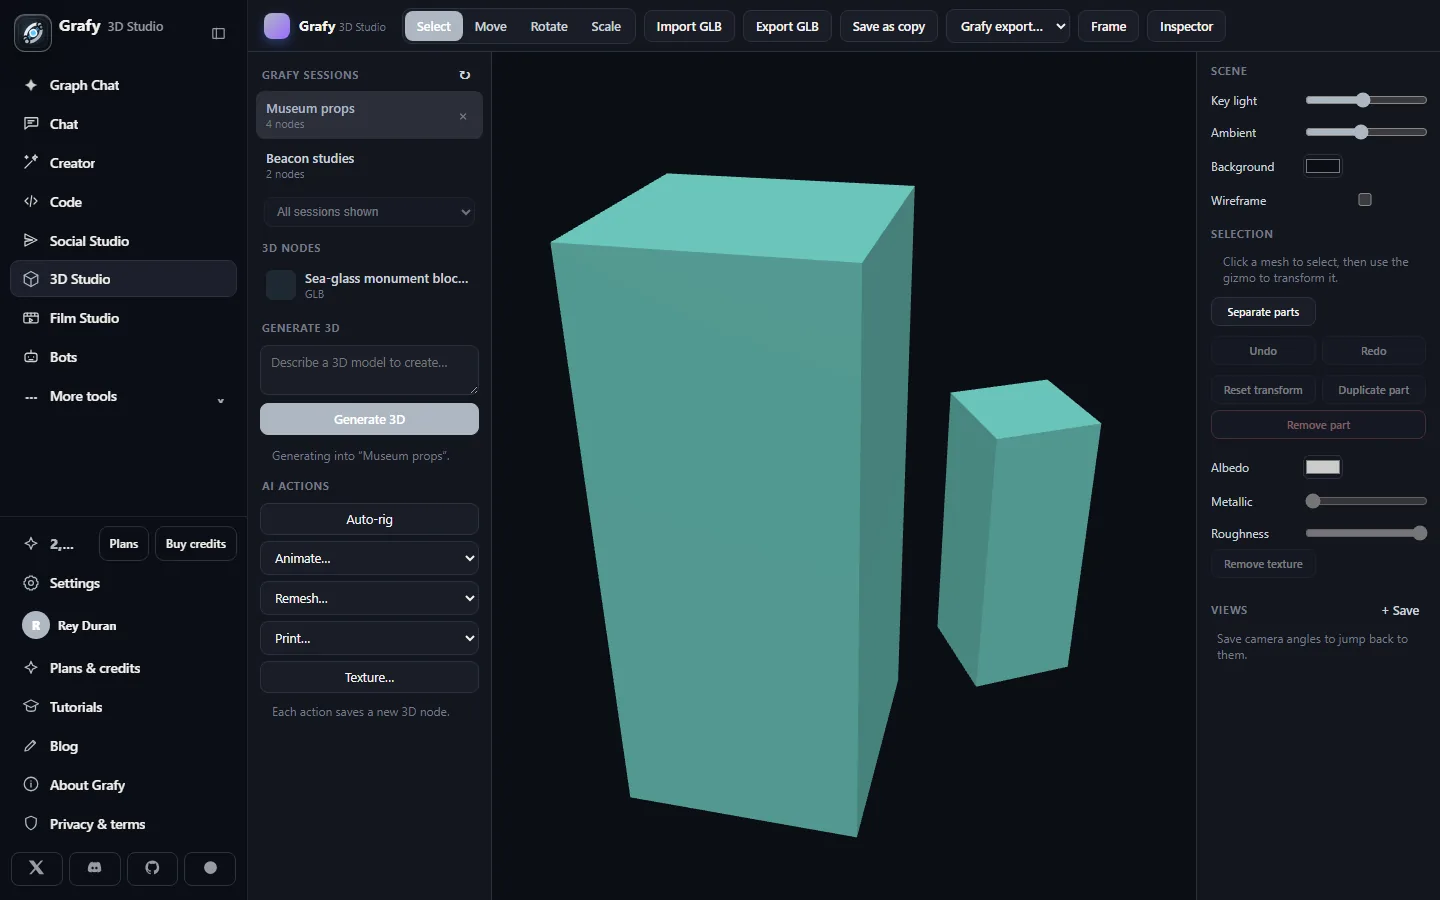Open the Grafy export dropdown

coord(1008,26)
